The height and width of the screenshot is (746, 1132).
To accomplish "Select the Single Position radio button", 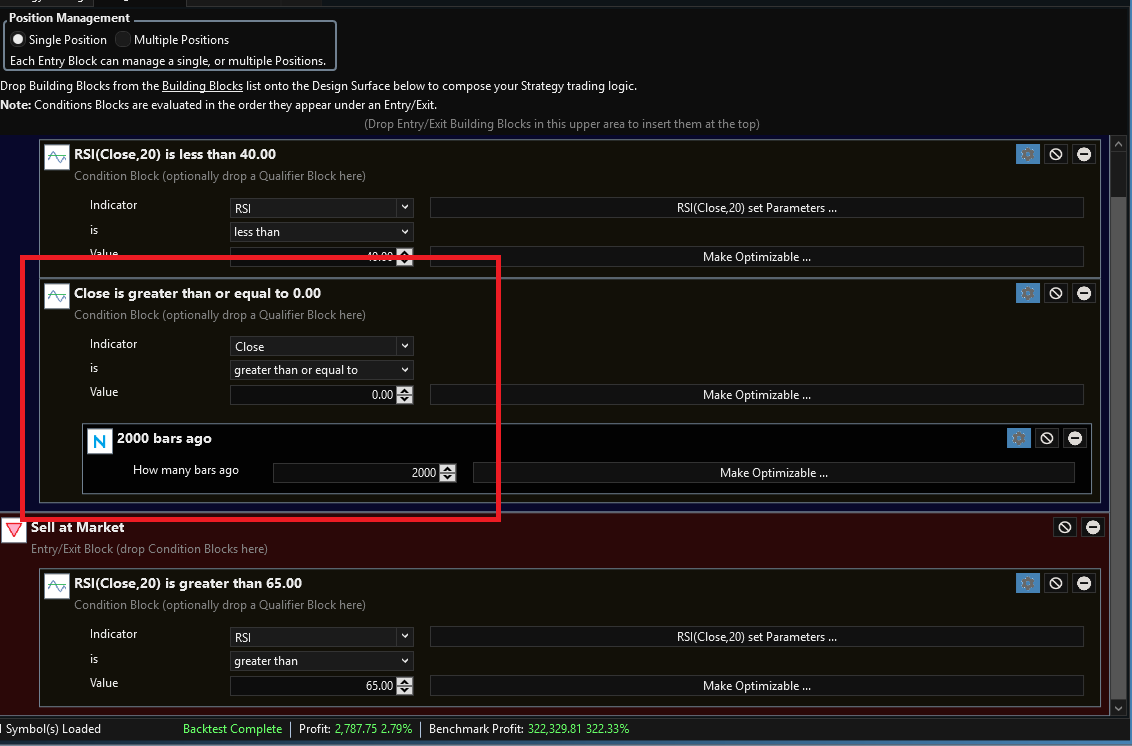I will click(x=18, y=40).
